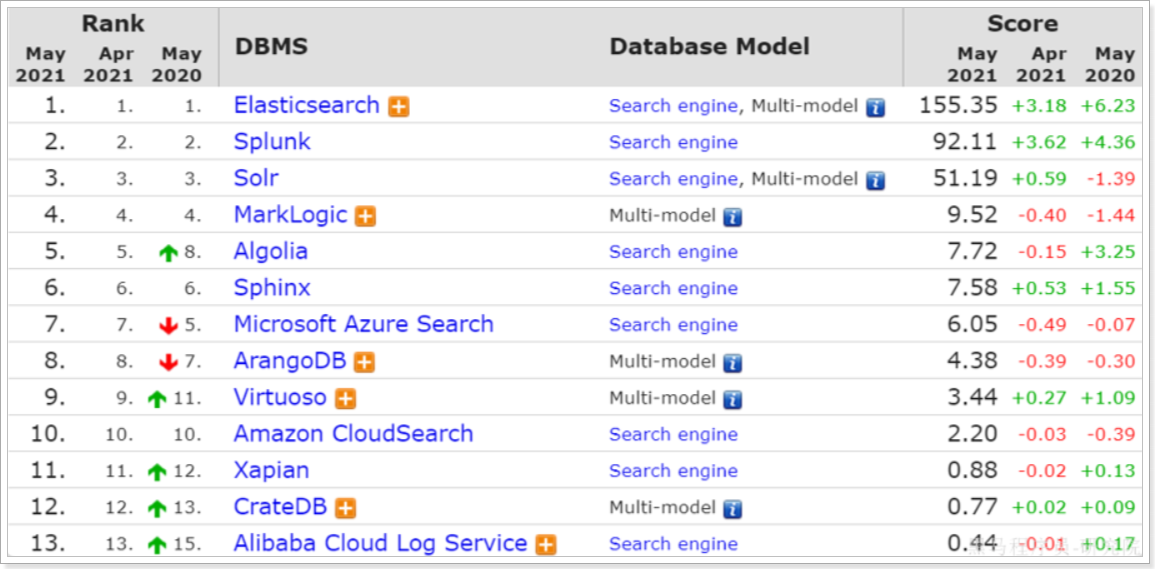Image resolution: width=1155 pixels, height=569 pixels.
Task: Open the info icon in Elasticsearch row
Action: click(875, 108)
